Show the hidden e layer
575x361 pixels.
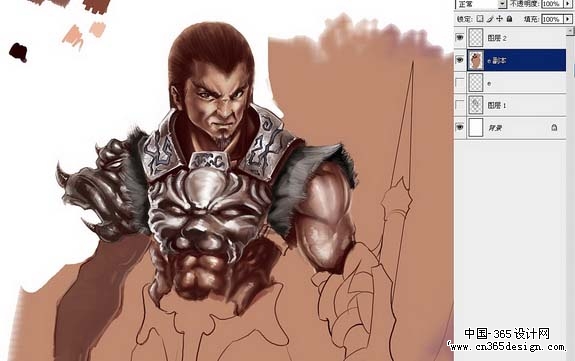point(459,83)
